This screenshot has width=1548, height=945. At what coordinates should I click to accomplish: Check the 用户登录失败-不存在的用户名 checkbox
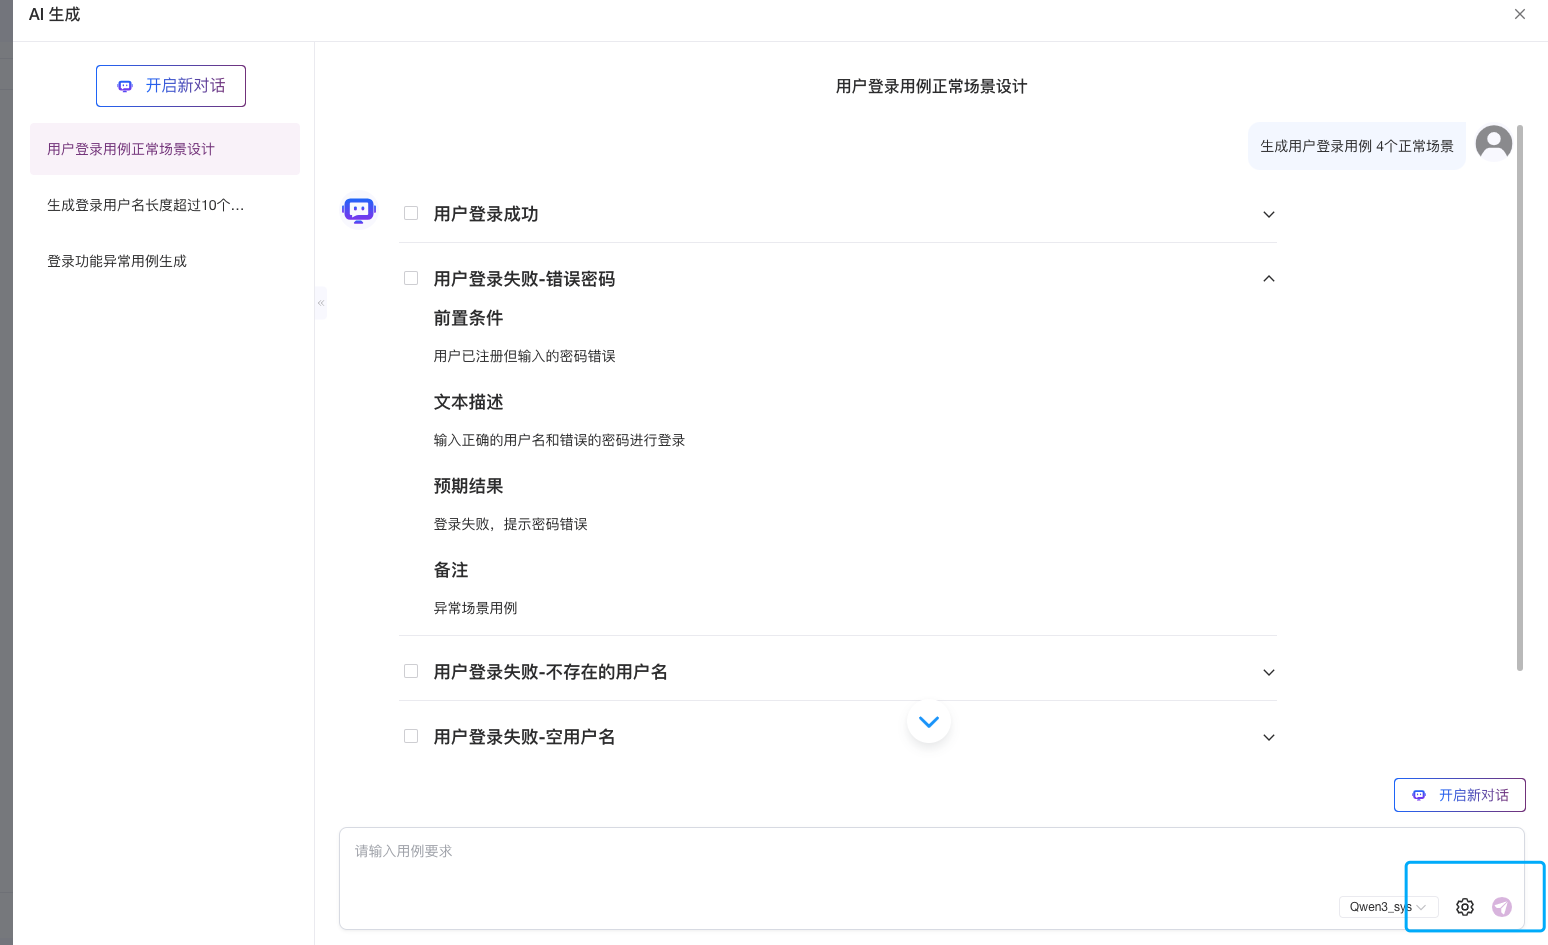tap(411, 671)
